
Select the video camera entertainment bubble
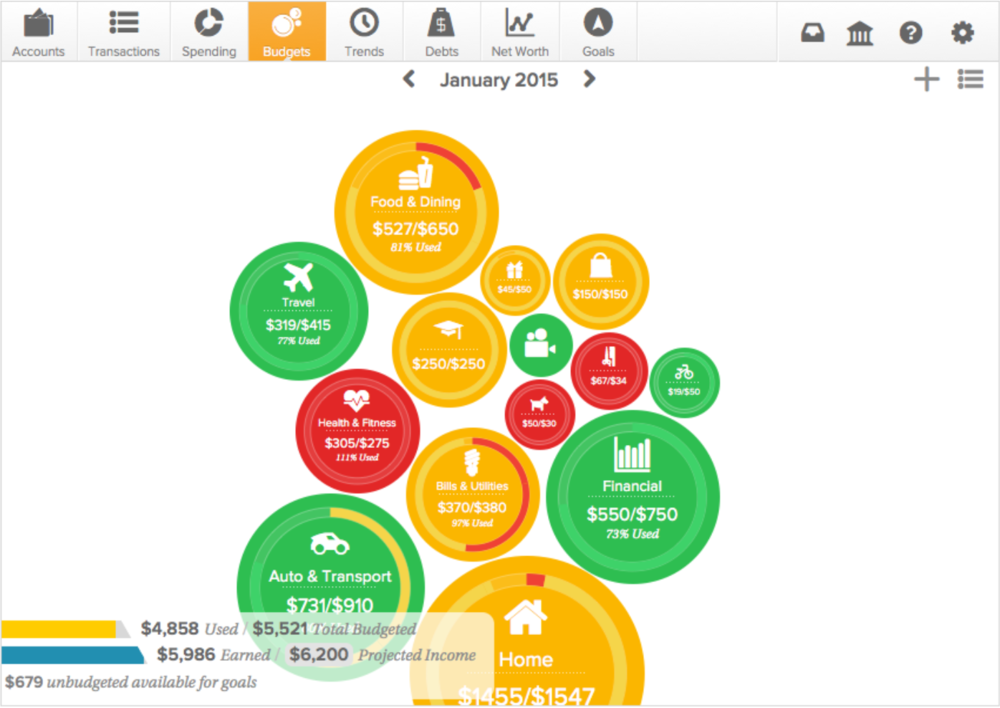click(541, 345)
